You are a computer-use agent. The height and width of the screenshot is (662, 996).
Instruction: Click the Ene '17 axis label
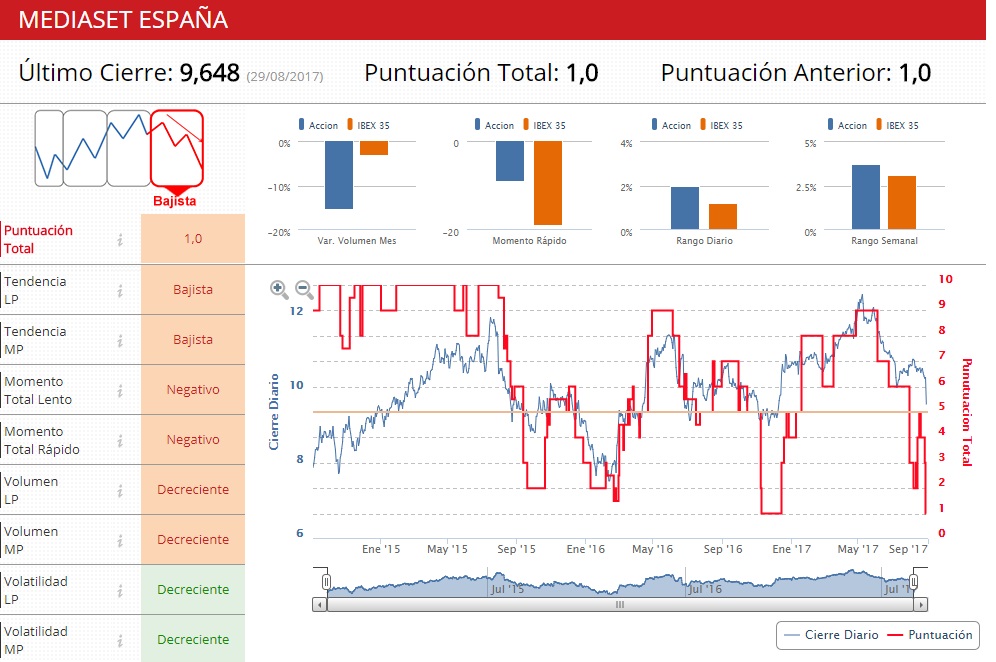point(791,549)
